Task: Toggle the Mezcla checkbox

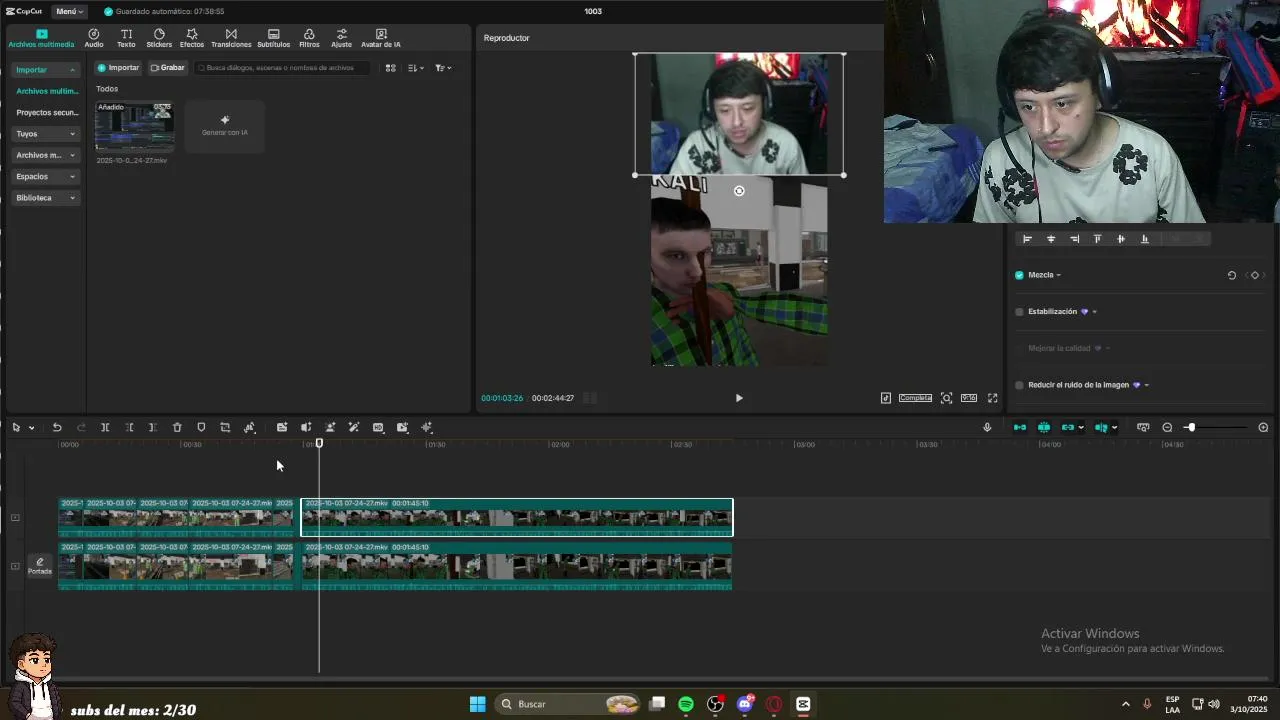Action: [1019, 275]
